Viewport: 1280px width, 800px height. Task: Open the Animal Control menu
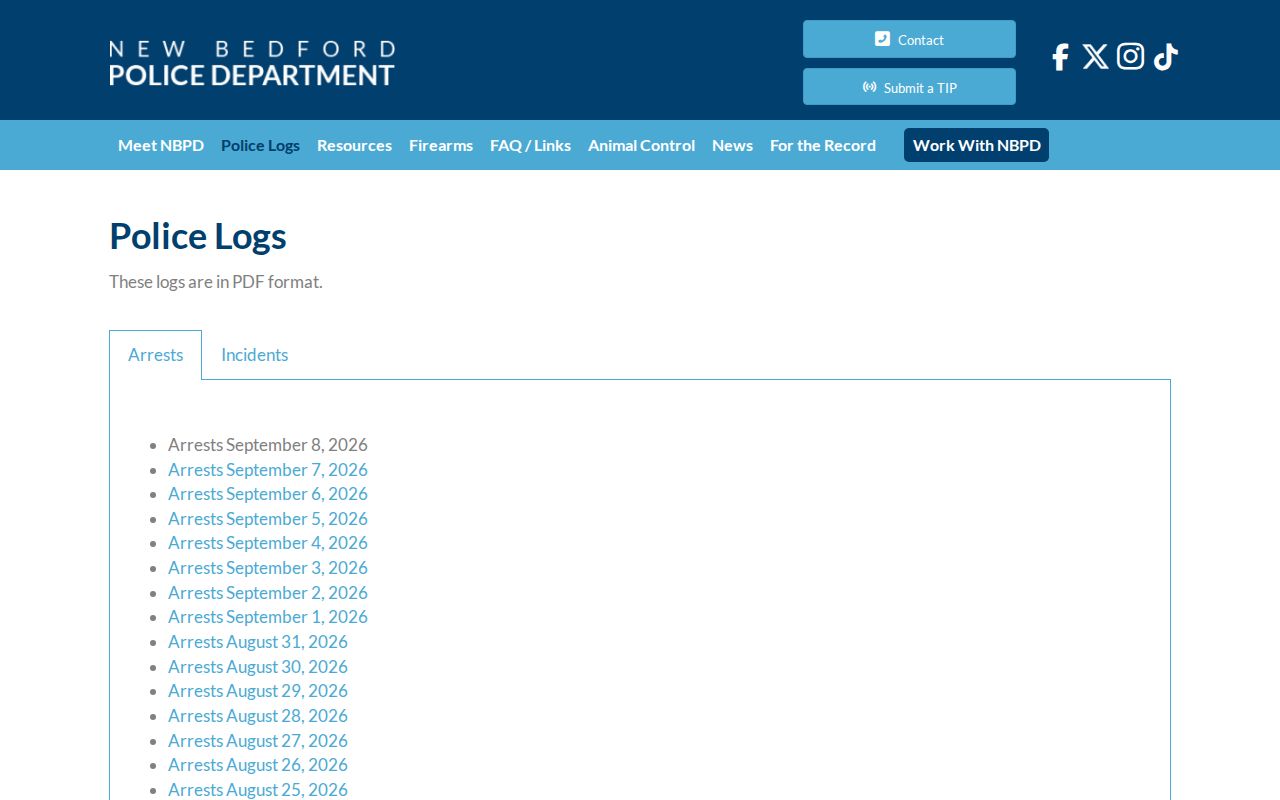tap(641, 145)
